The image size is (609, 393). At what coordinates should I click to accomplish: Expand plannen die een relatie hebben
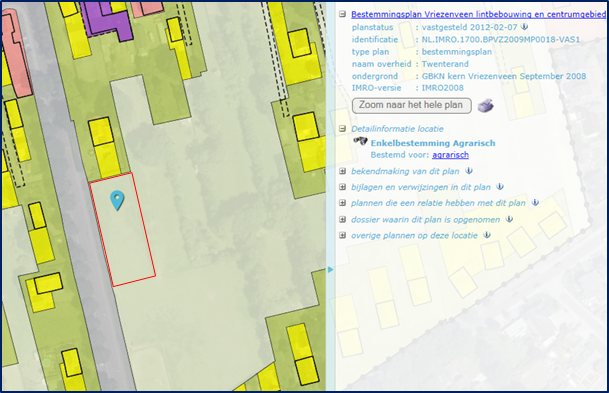[342, 203]
